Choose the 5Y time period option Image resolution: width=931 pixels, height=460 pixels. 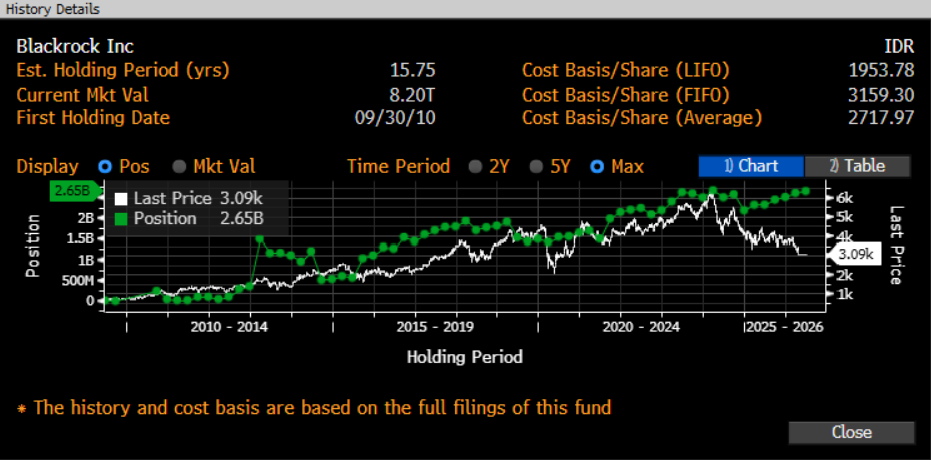(x=536, y=167)
